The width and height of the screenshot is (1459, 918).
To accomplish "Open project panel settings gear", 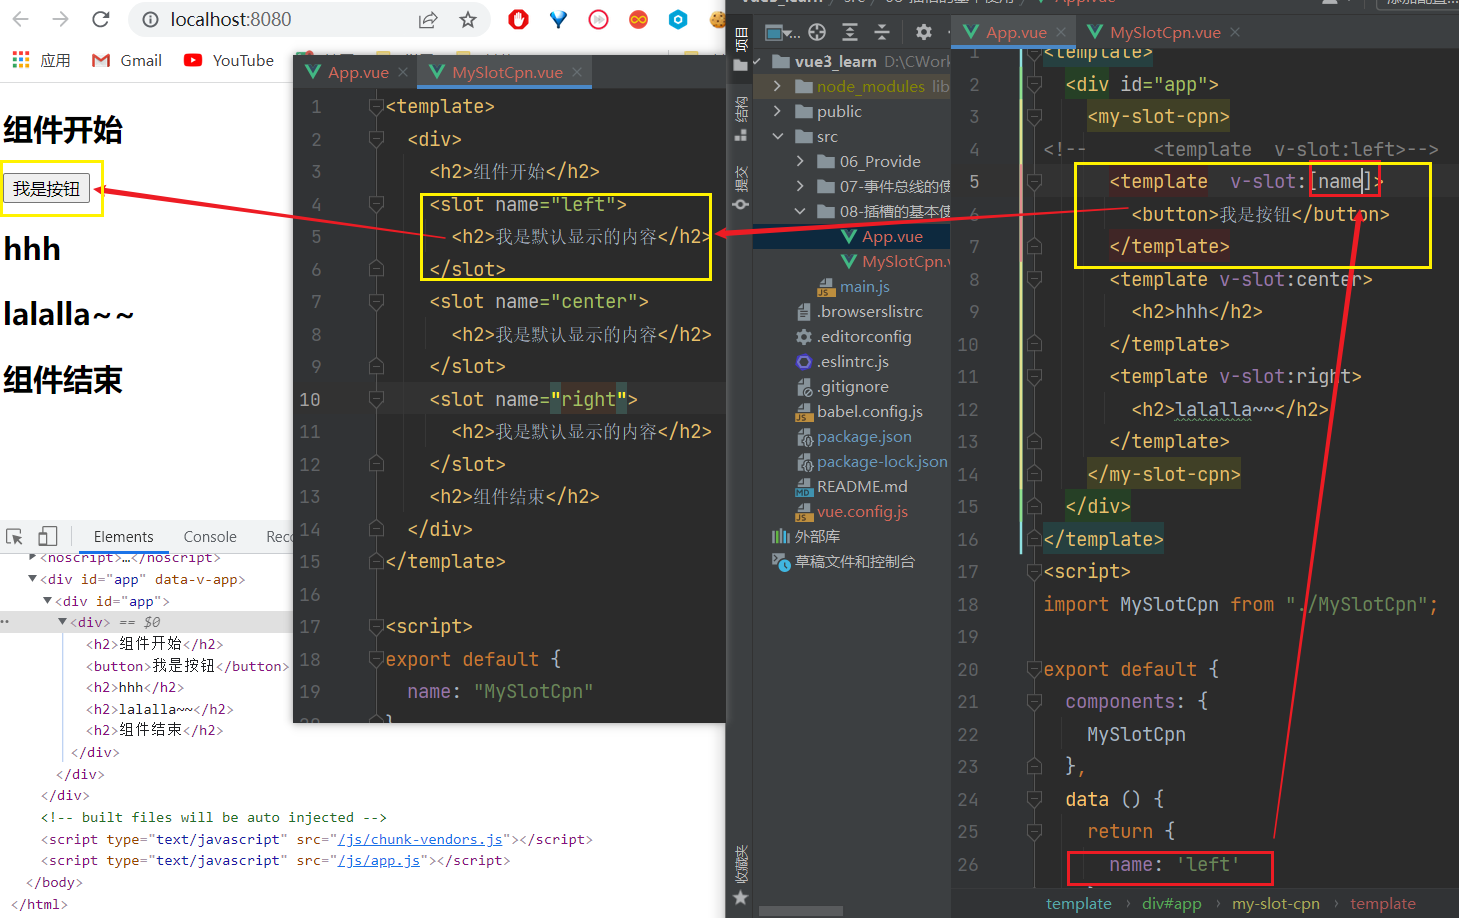I will [x=924, y=32].
